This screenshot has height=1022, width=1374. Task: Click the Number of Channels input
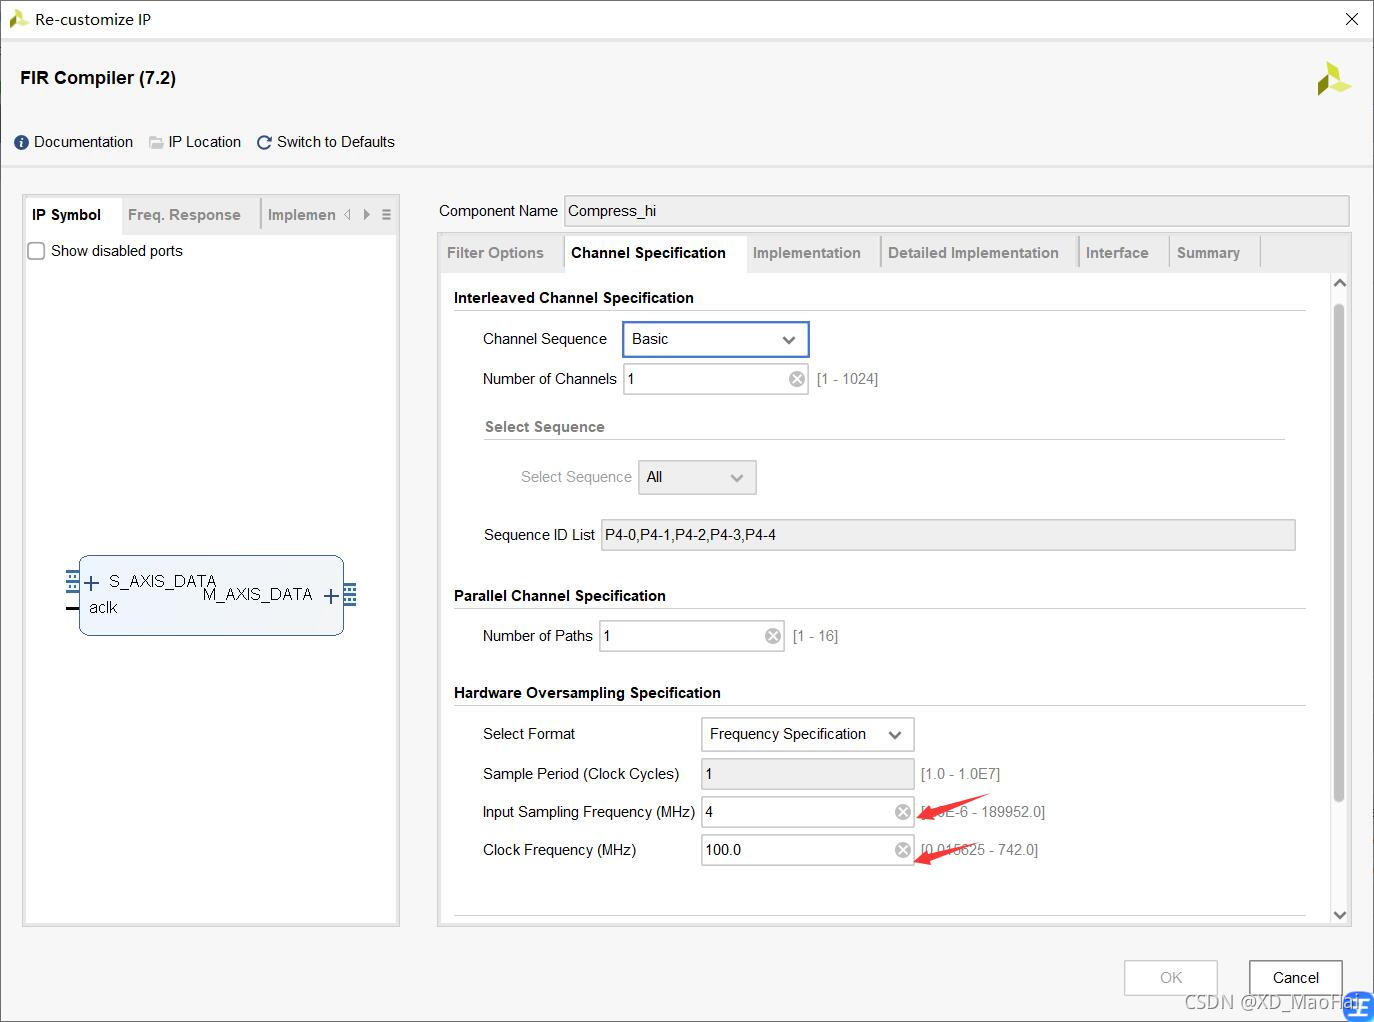715,379
